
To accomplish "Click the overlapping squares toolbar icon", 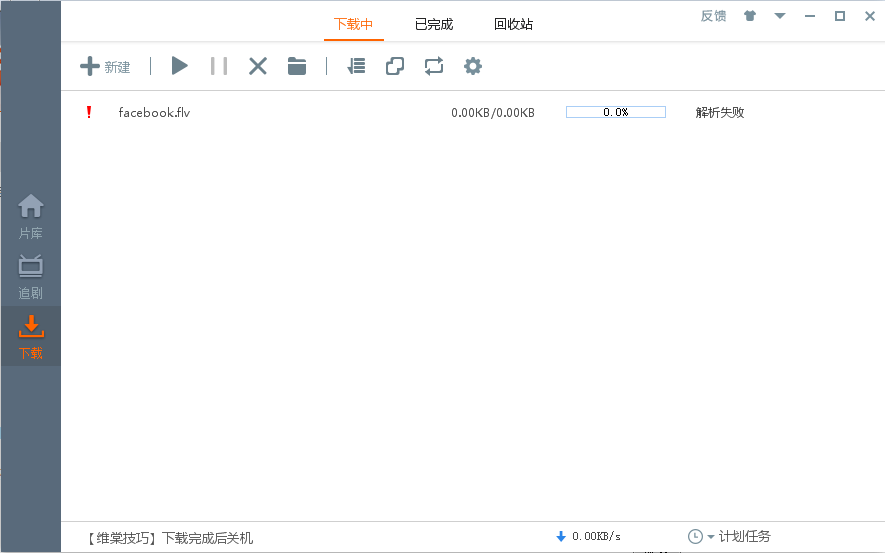I will point(395,66).
